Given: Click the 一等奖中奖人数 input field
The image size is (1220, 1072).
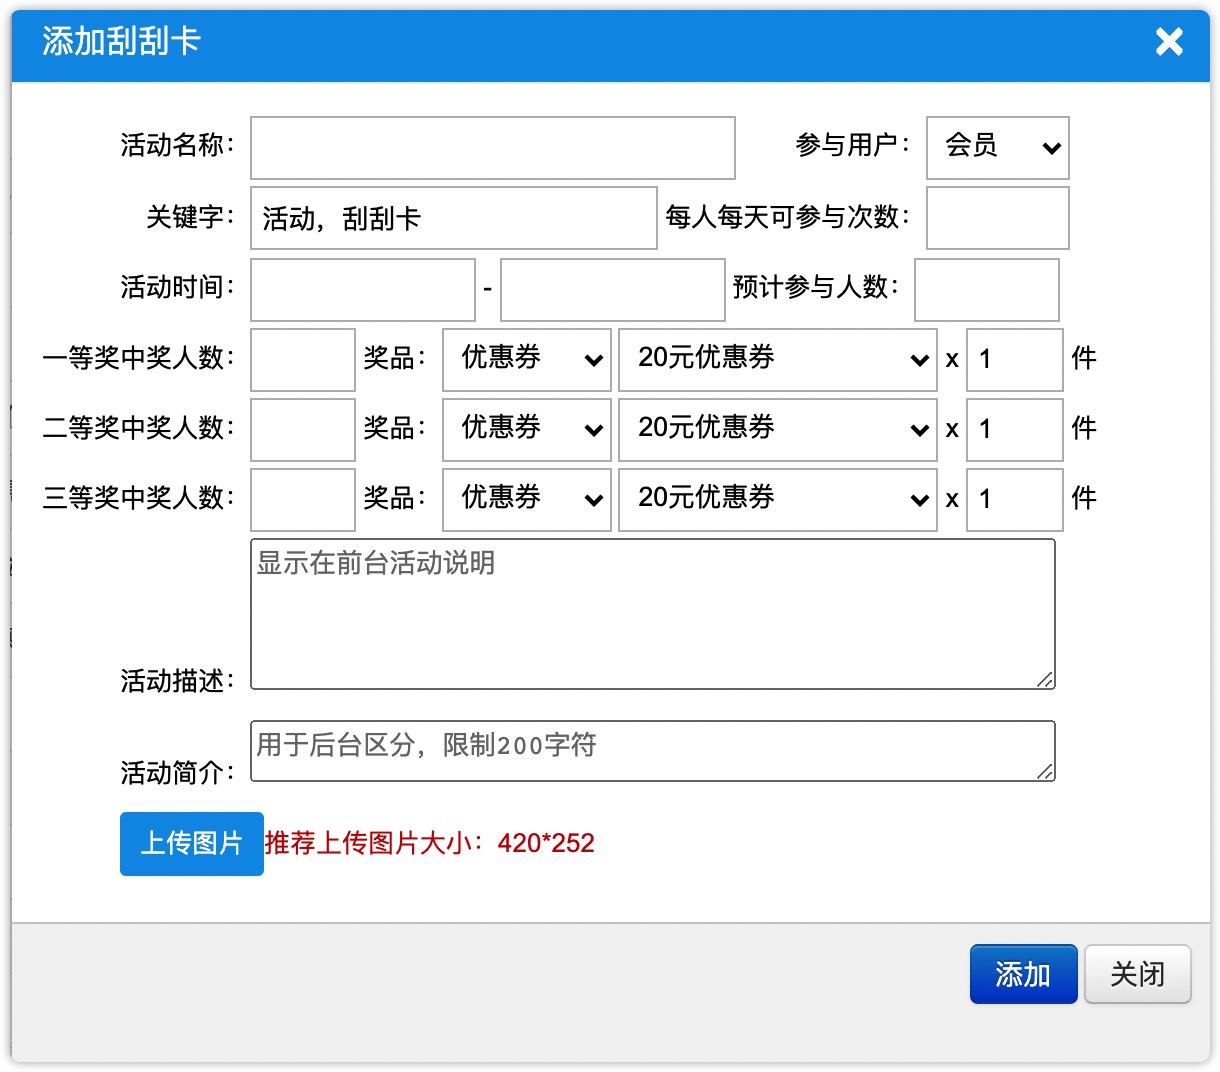Looking at the screenshot, I should tap(302, 360).
